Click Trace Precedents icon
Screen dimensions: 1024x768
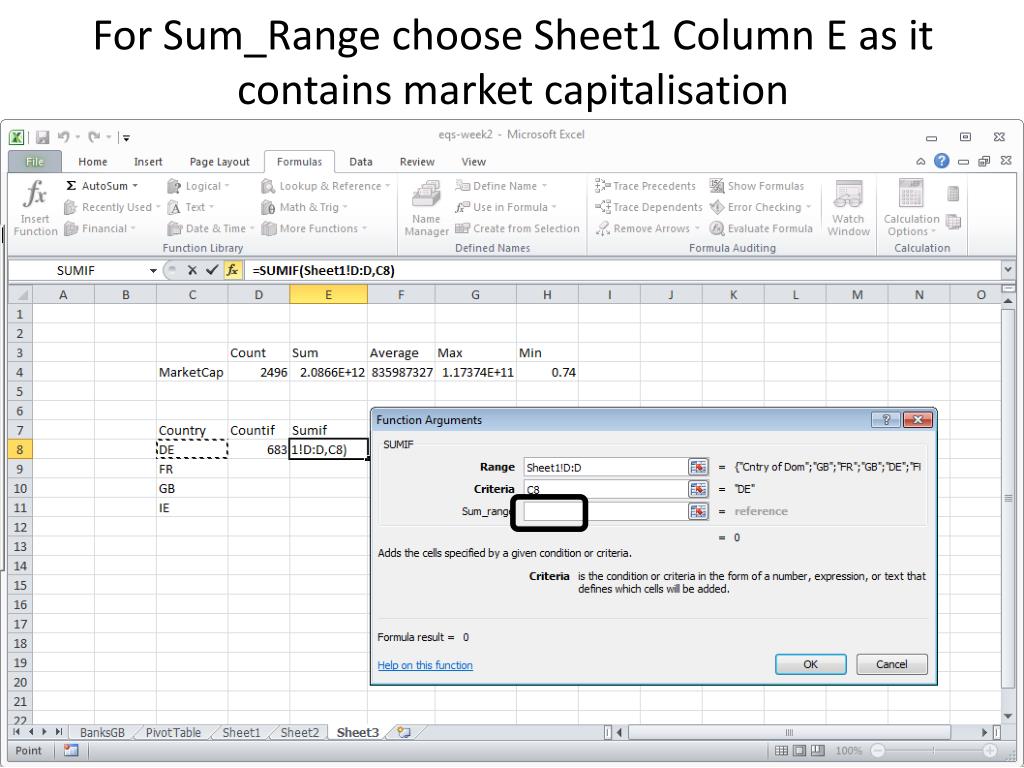coord(602,186)
